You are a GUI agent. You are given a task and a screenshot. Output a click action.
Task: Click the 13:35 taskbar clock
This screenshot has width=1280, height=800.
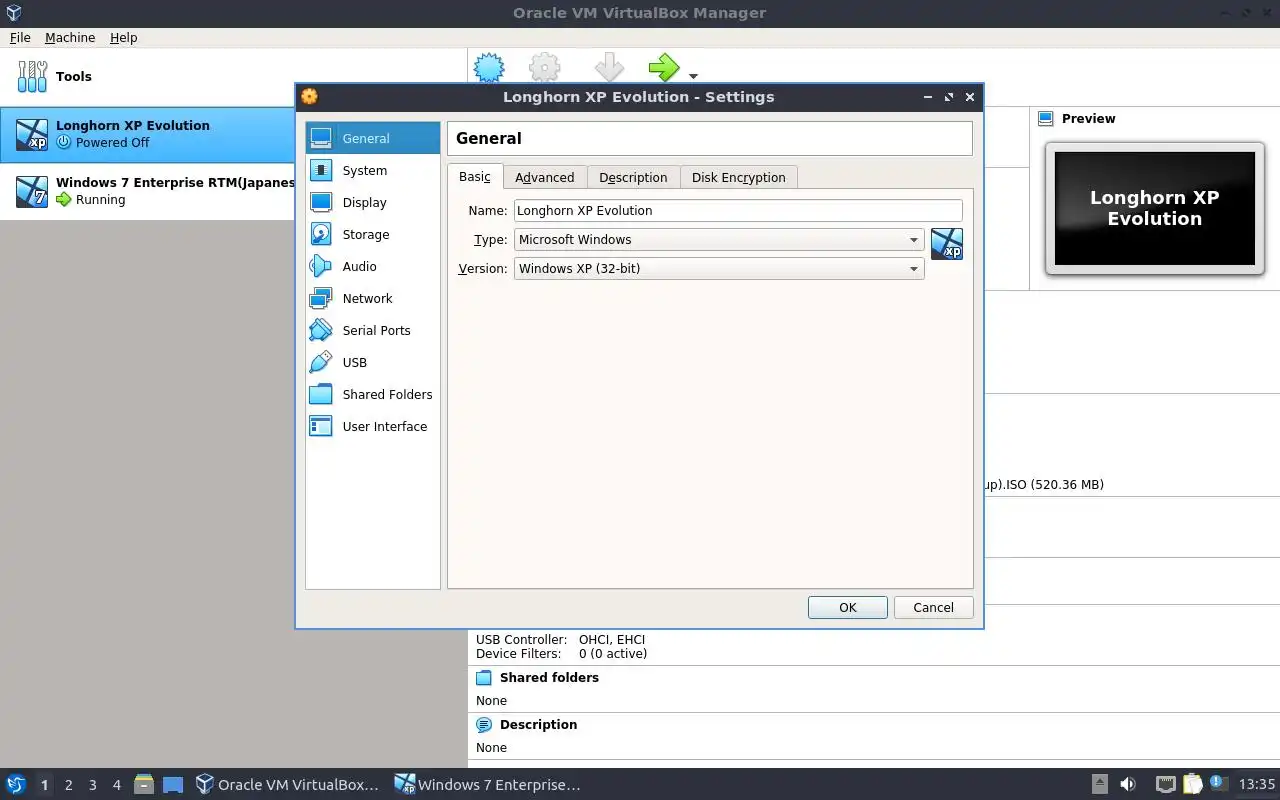pyautogui.click(x=1257, y=785)
